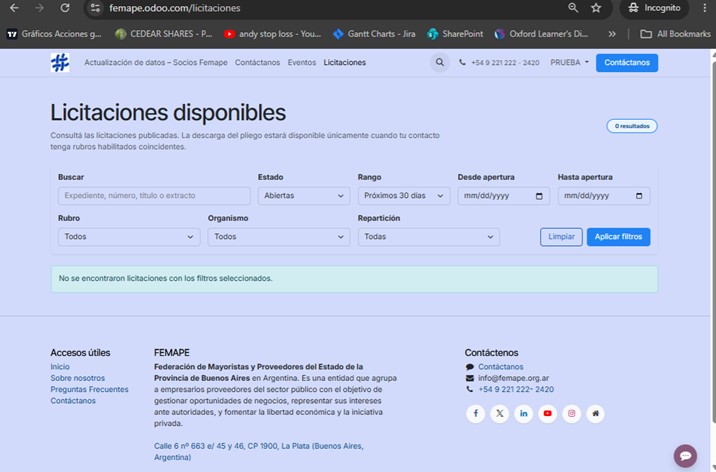Focus the Buscar search input field
Image resolution: width=716 pixels, height=472 pixels.
154,196
